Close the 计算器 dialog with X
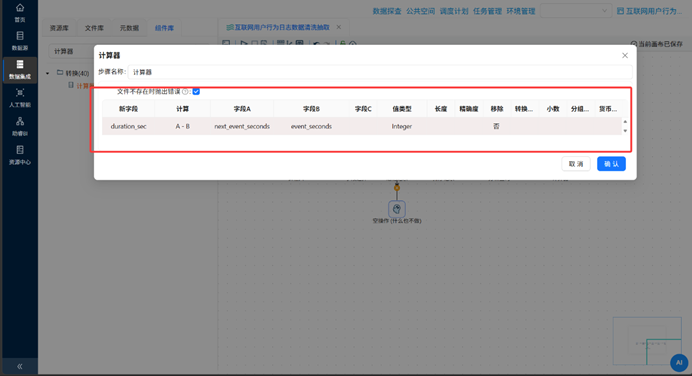Image resolution: width=692 pixels, height=376 pixels. pos(625,55)
